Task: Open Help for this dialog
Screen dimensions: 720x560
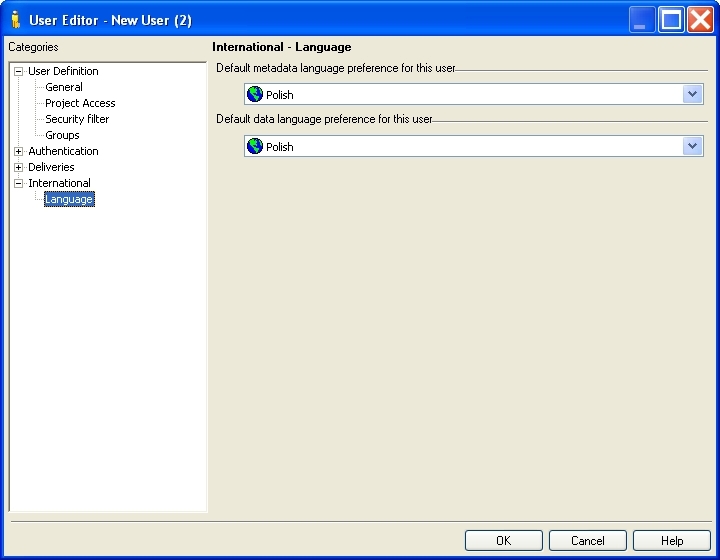Action: click(671, 540)
